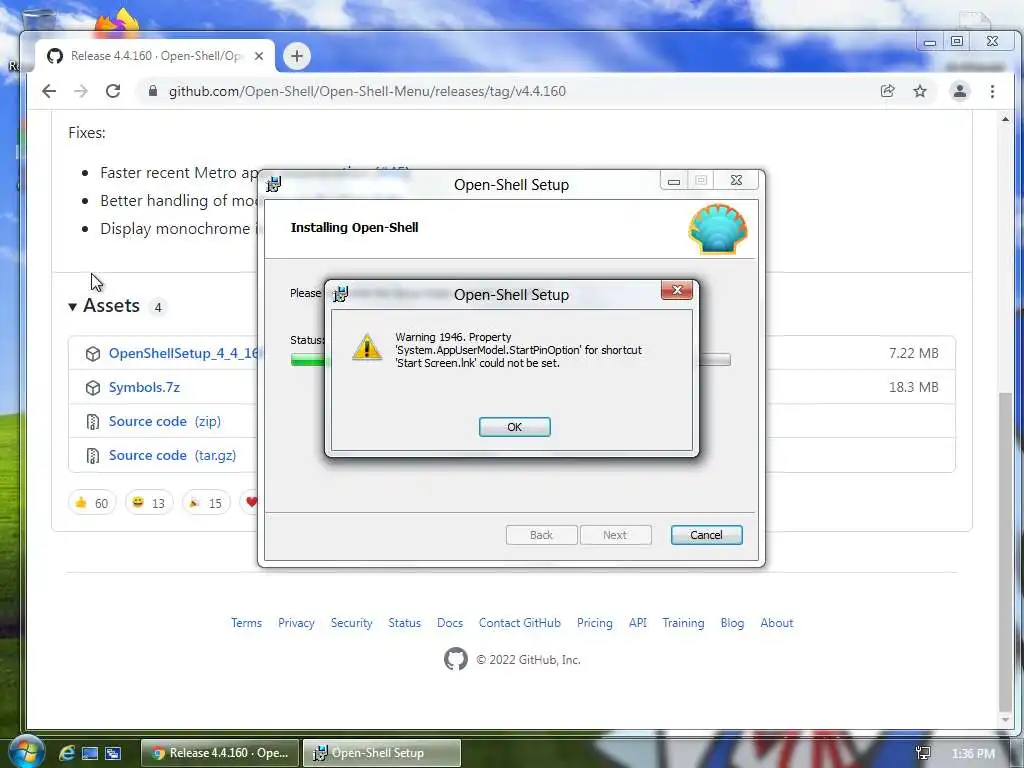Image resolution: width=1024 pixels, height=768 pixels.
Task: Open a new Chrome tab
Action: coord(296,56)
